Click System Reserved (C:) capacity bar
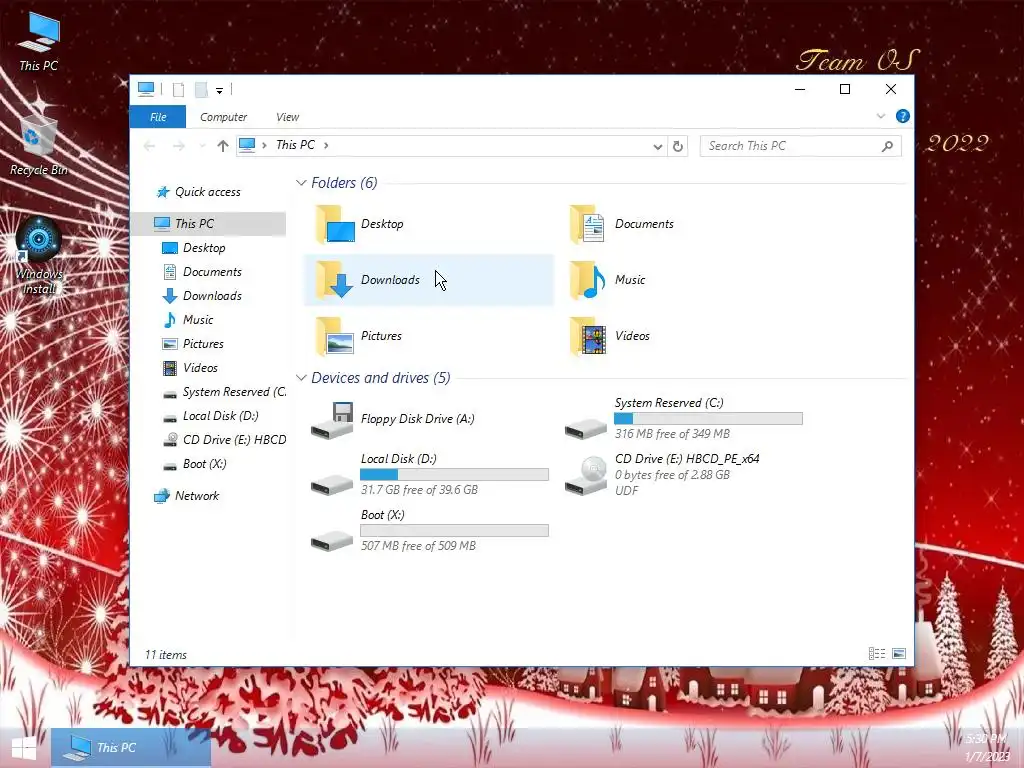This screenshot has height=768, width=1024. [x=709, y=419]
